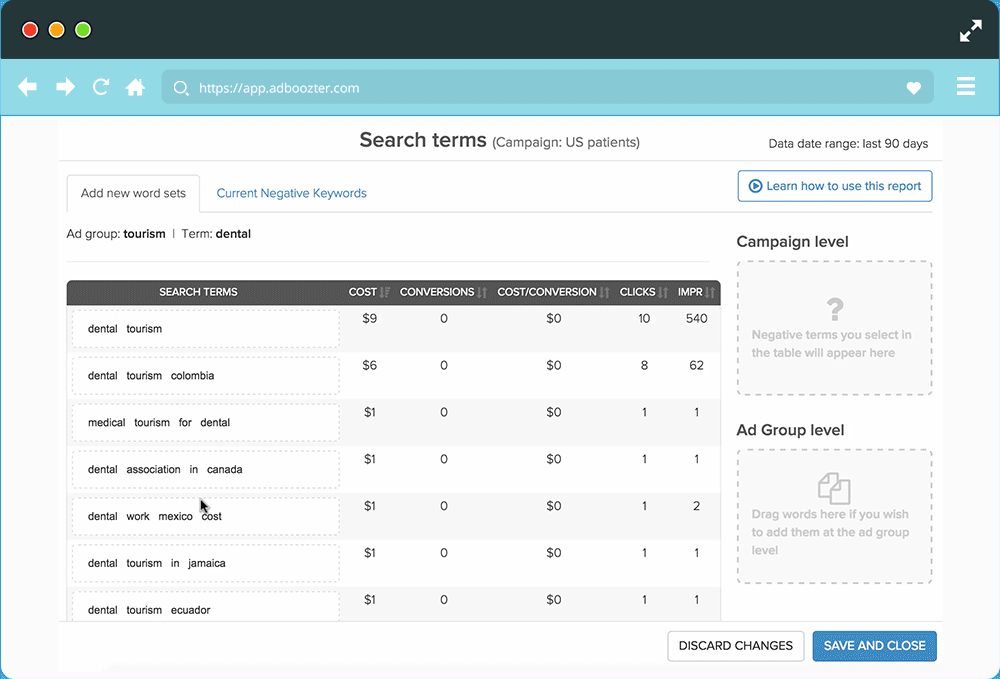The image size is (1000, 679).
Task: Click the 540 impressions value
Action: click(696, 319)
